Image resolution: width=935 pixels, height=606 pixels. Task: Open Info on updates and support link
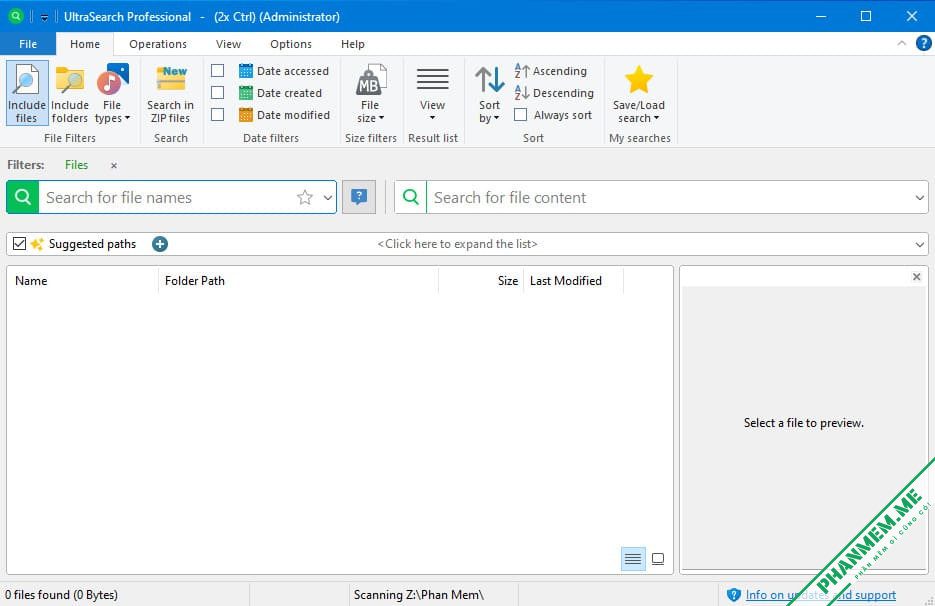click(x=821, y=595)
